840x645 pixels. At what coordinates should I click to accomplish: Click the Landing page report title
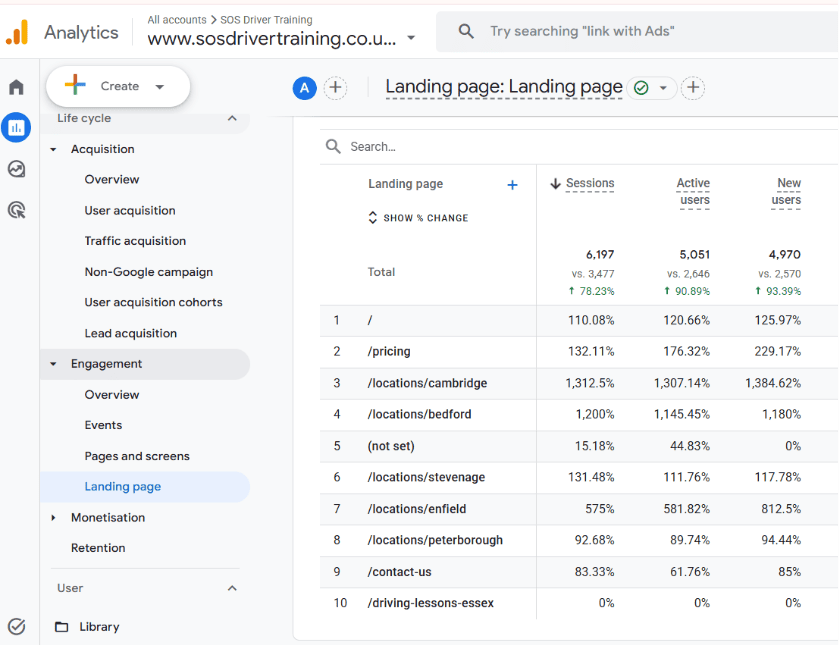point(504,87)
